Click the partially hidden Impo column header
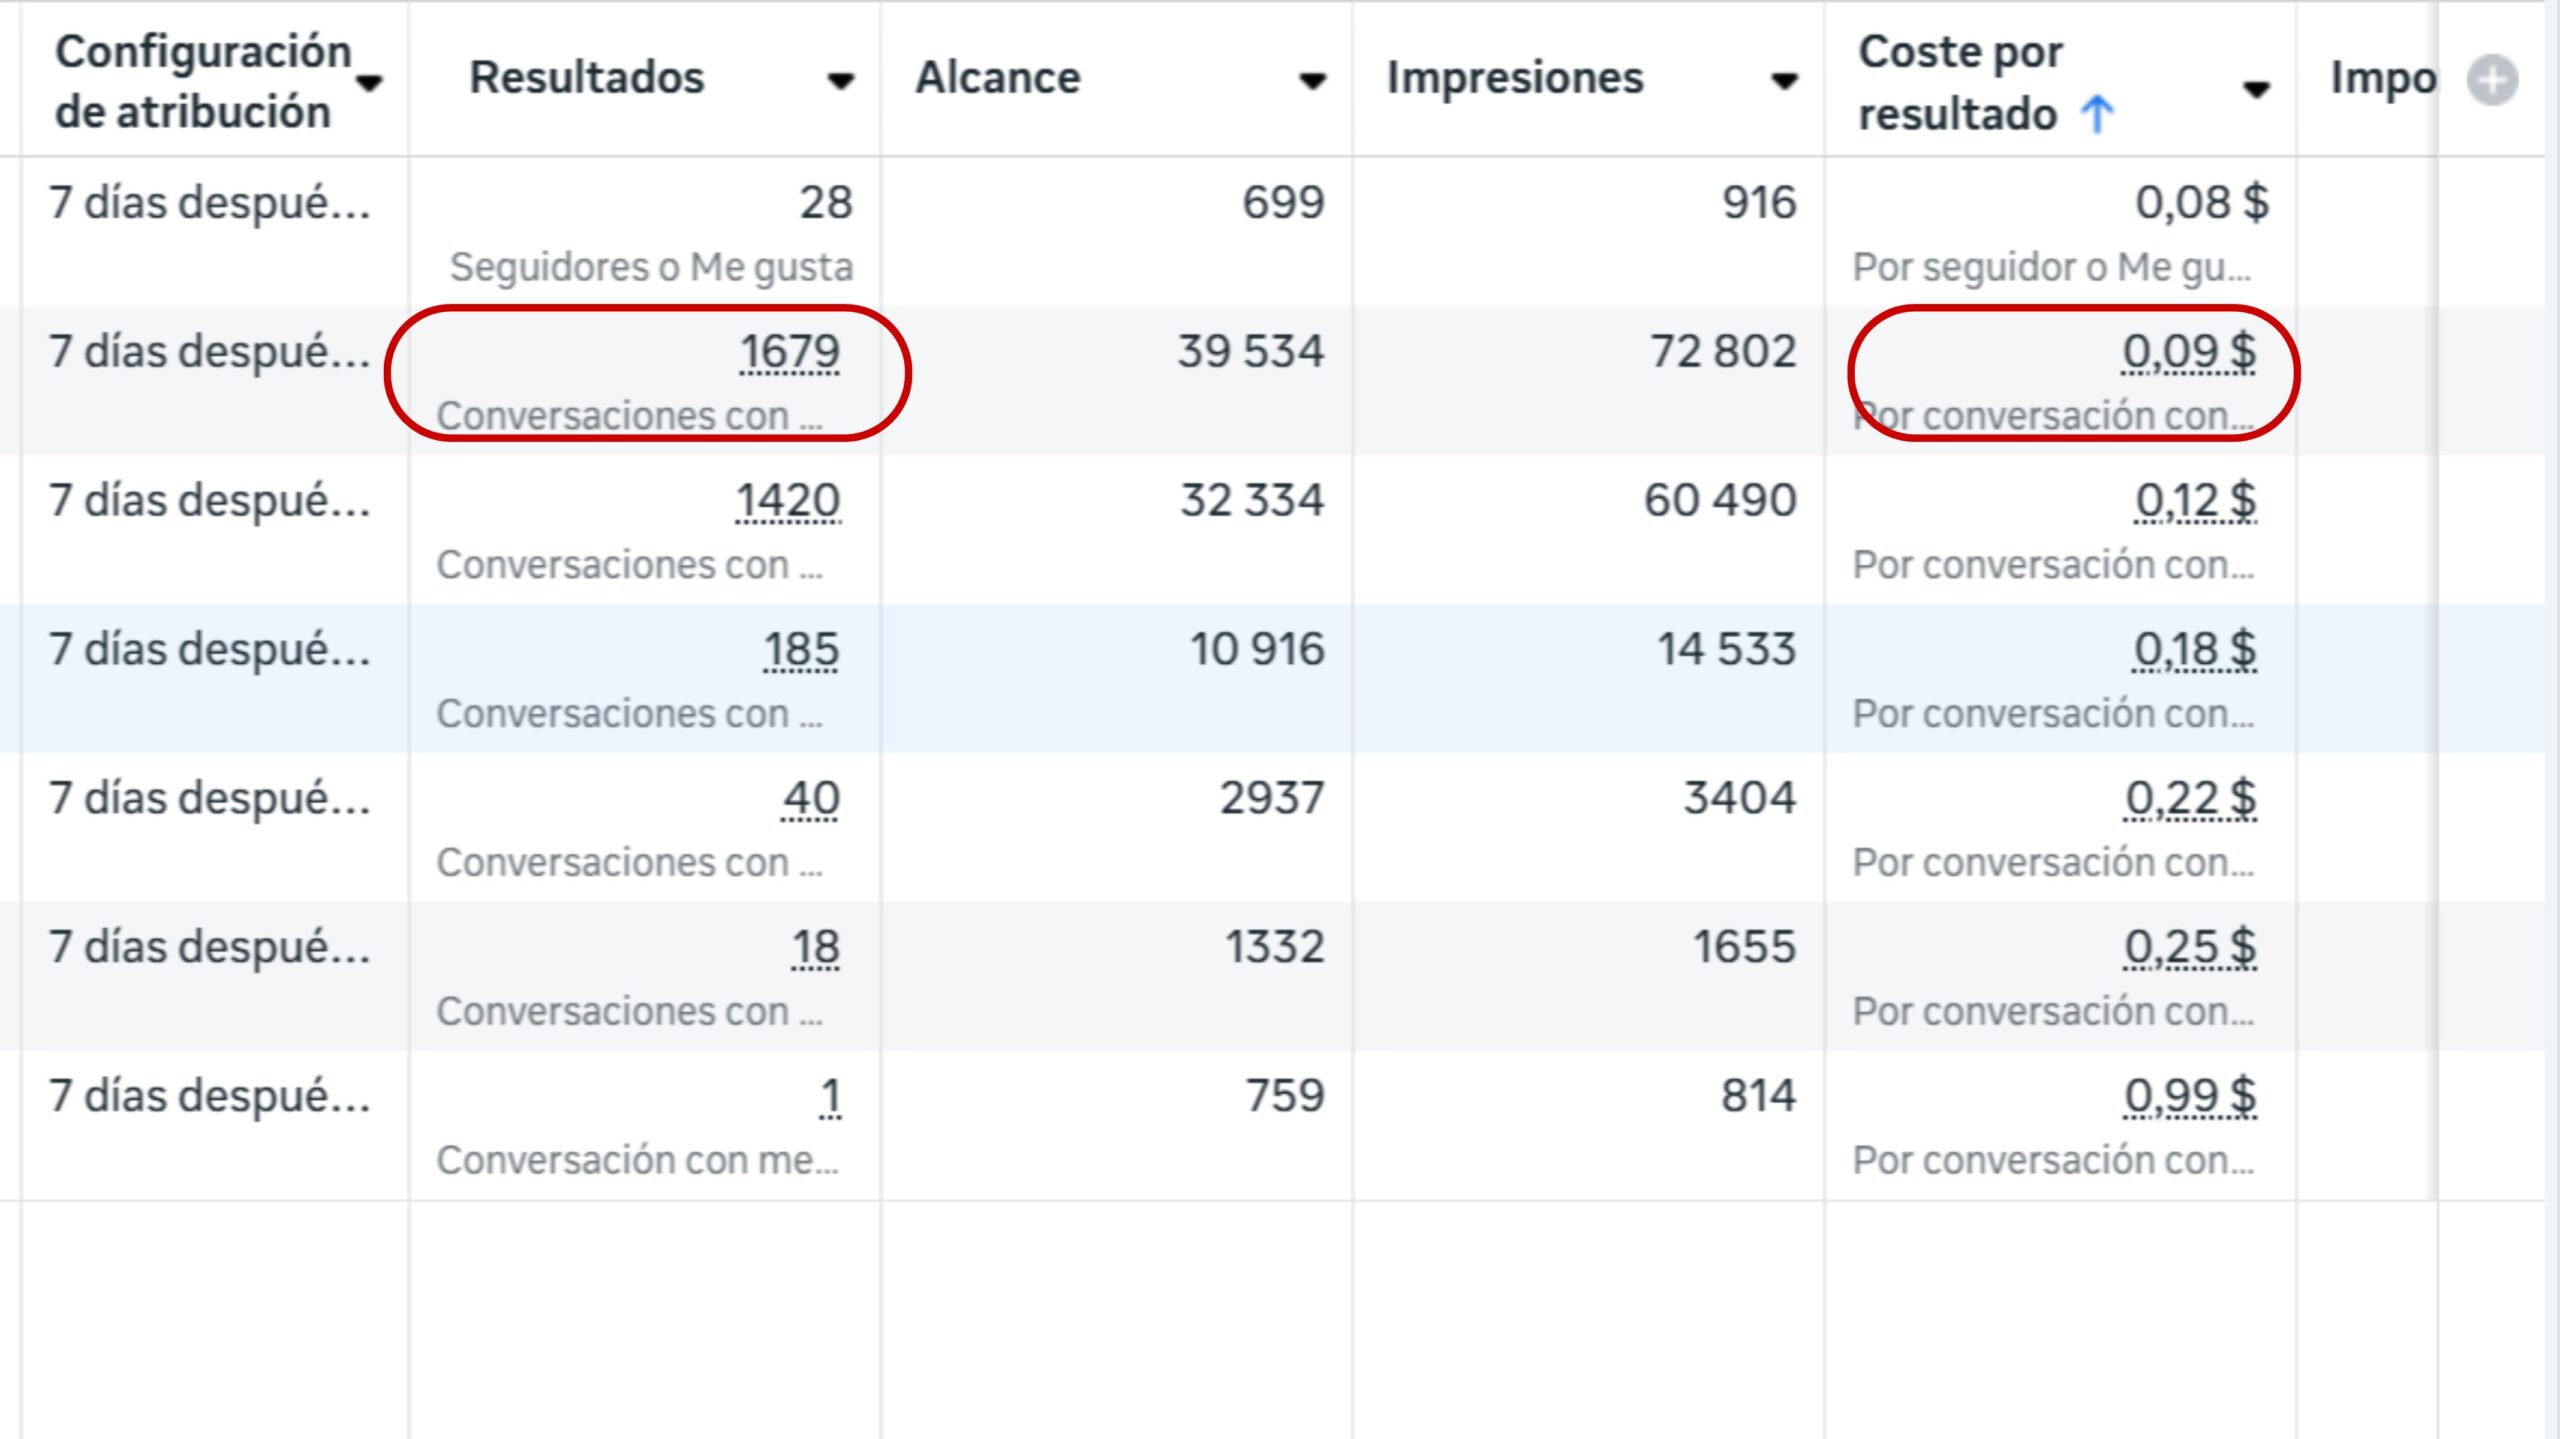The height and width of the screenshot is (1439, 2560). pos(2383,78)
